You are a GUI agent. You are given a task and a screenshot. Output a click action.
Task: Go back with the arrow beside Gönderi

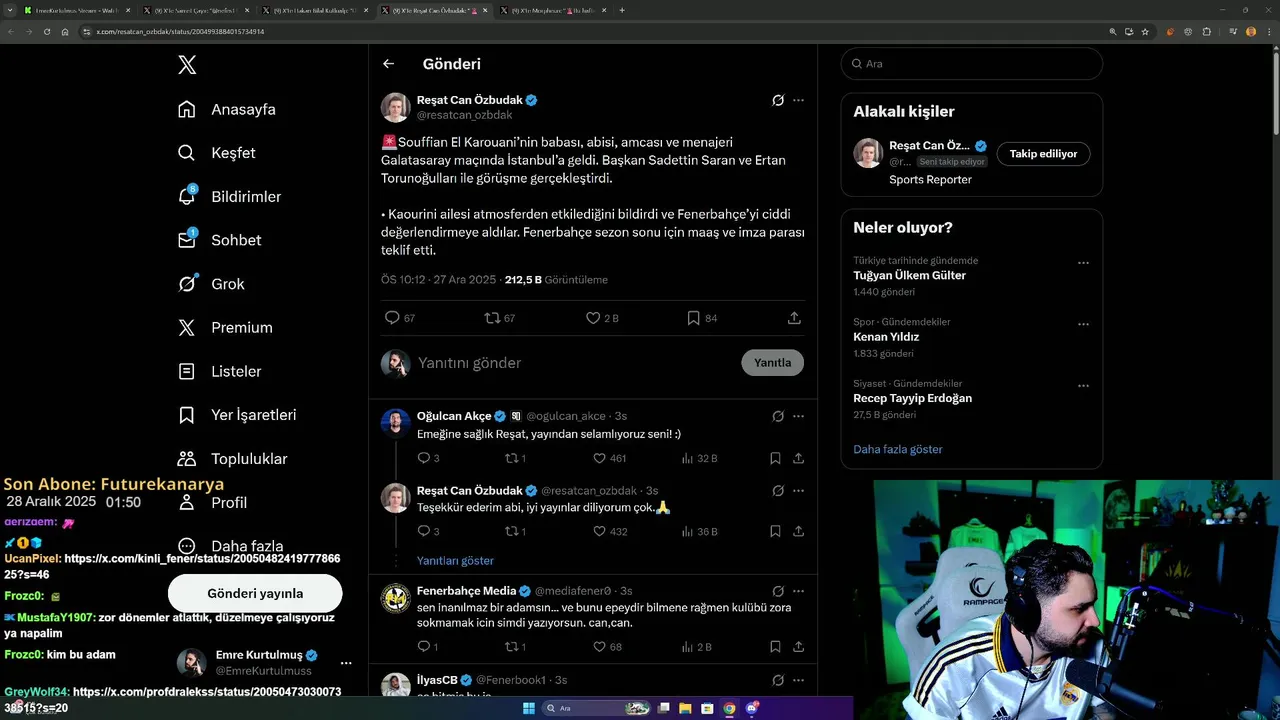(x=389, y=64)
